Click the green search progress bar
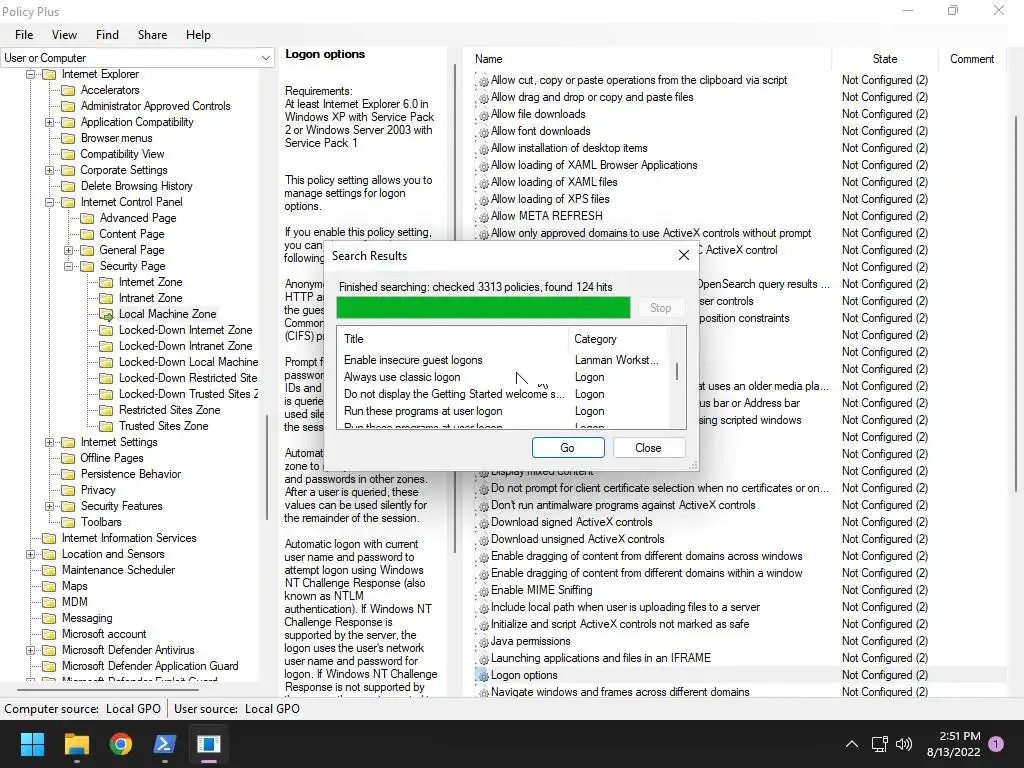1024x768 pixels. (483, 308)
